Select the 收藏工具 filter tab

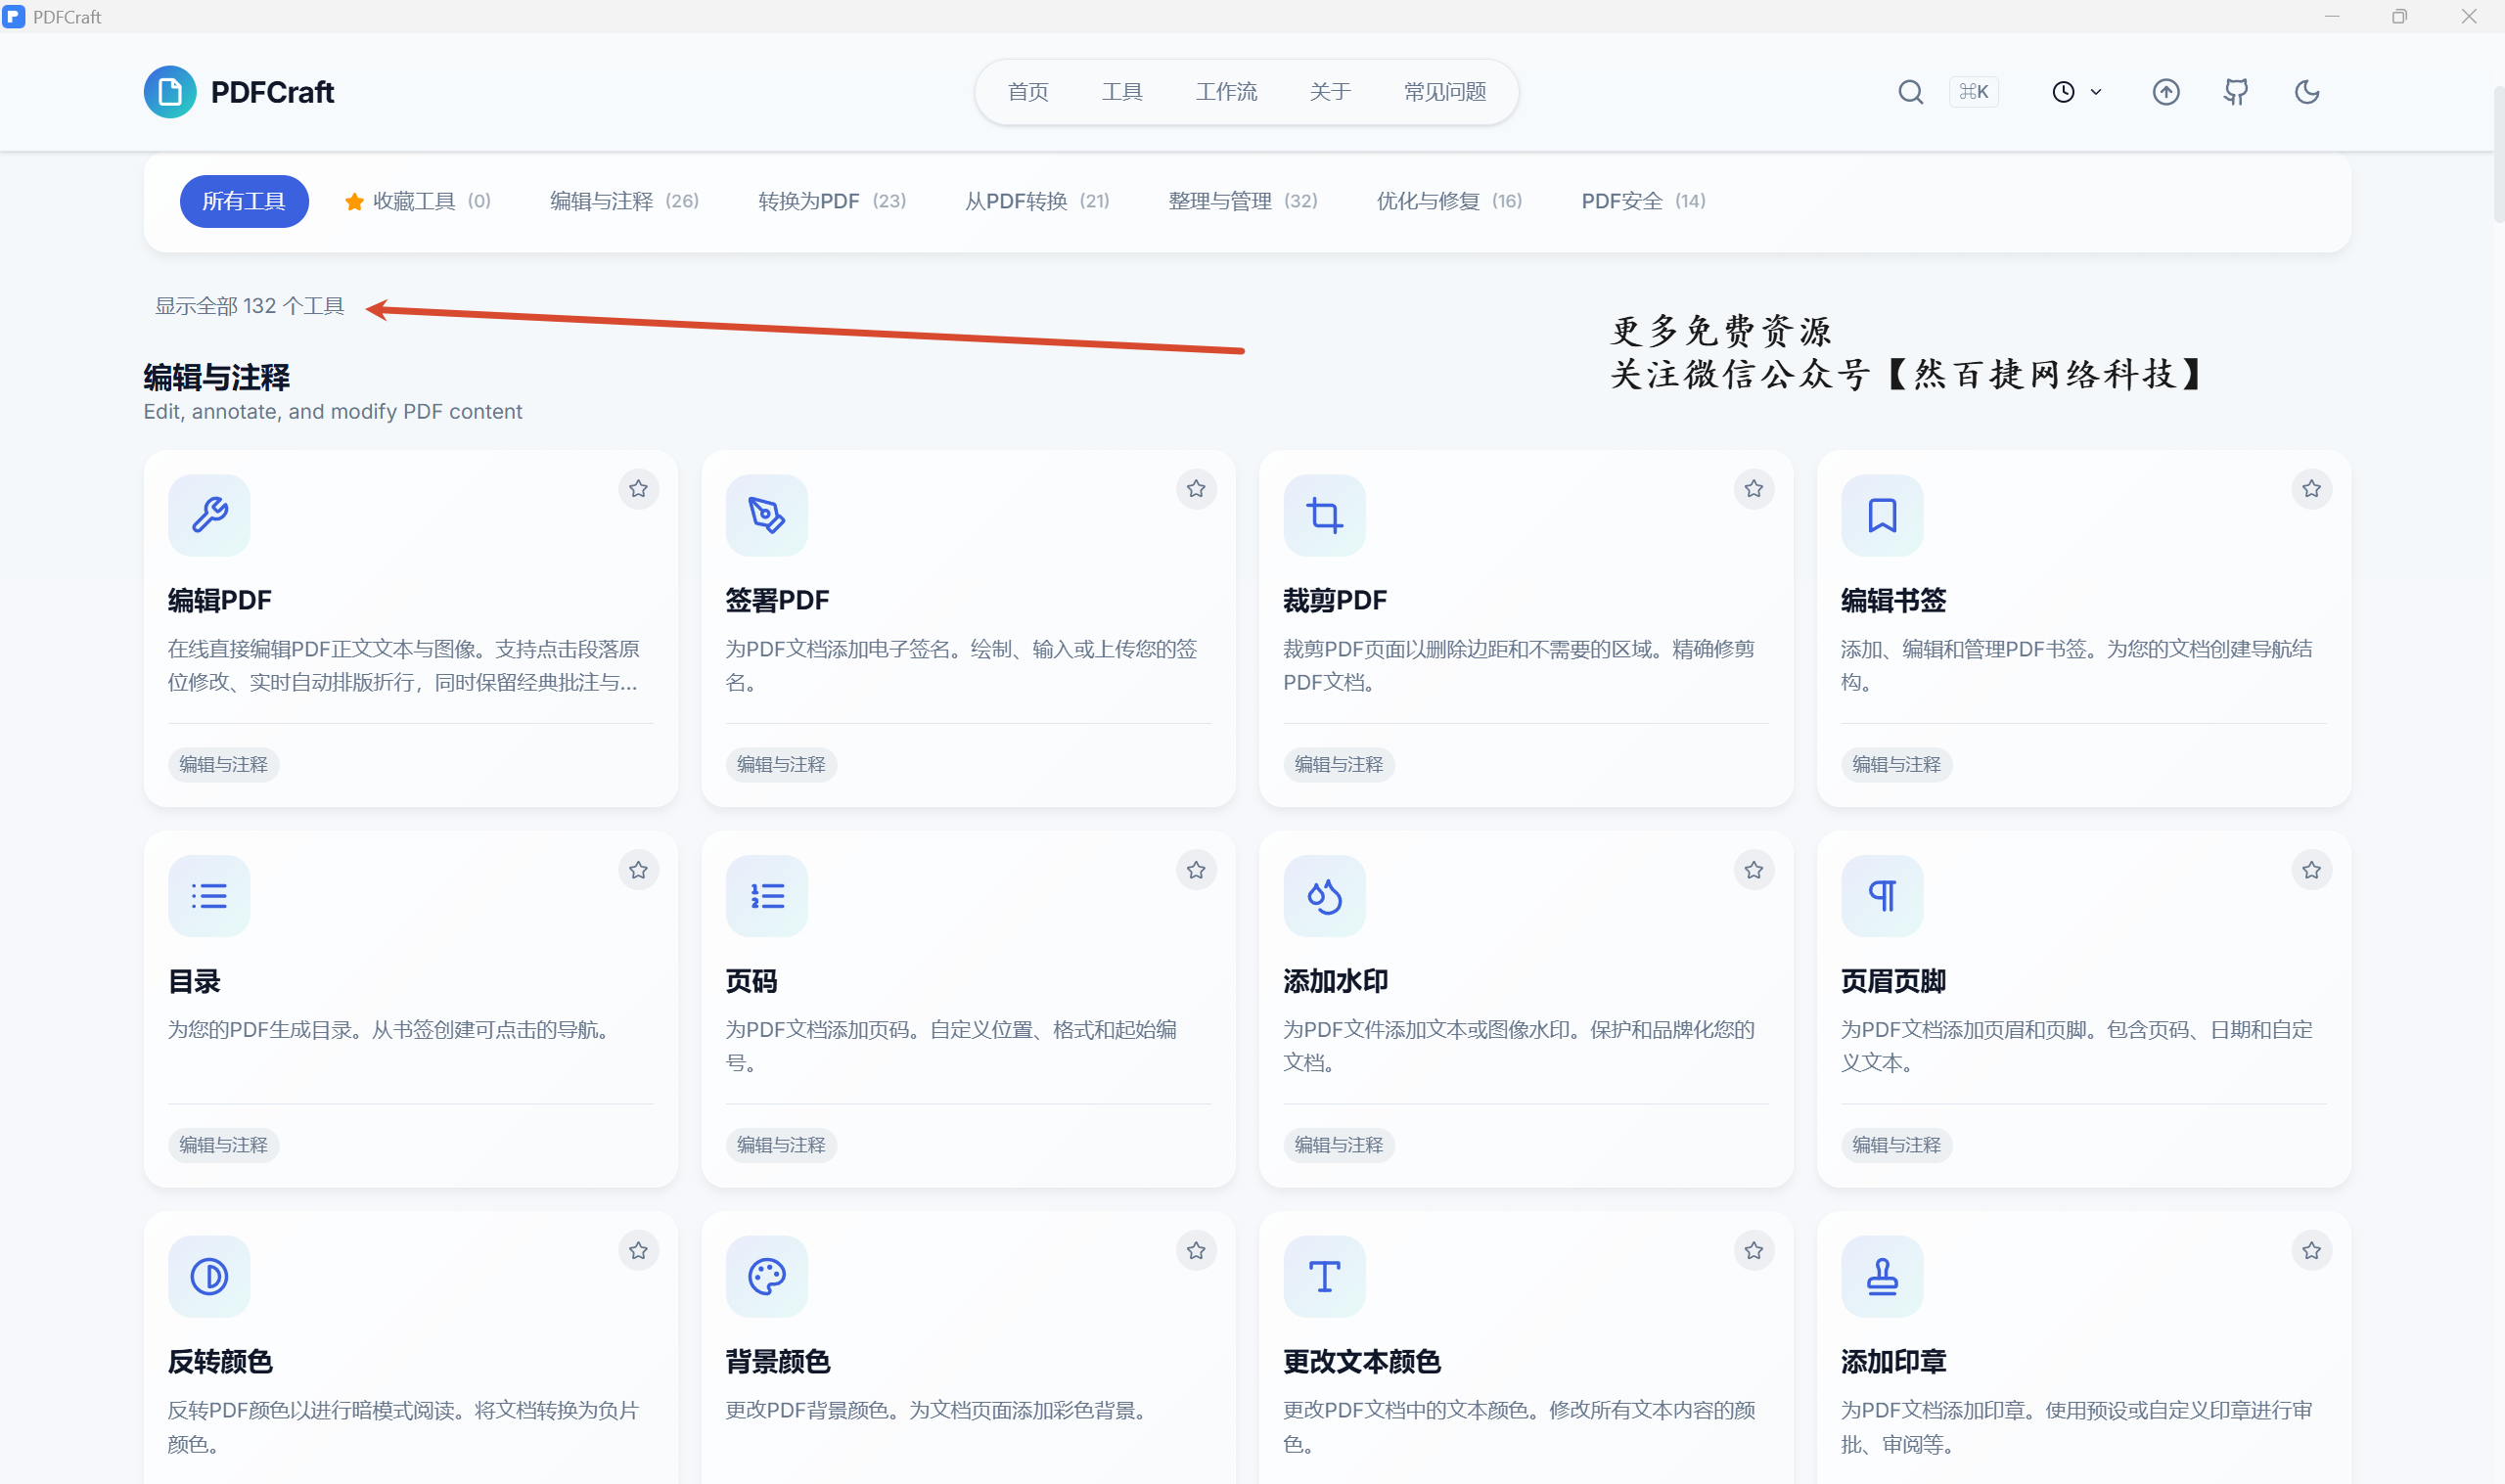tap(417, 201)
